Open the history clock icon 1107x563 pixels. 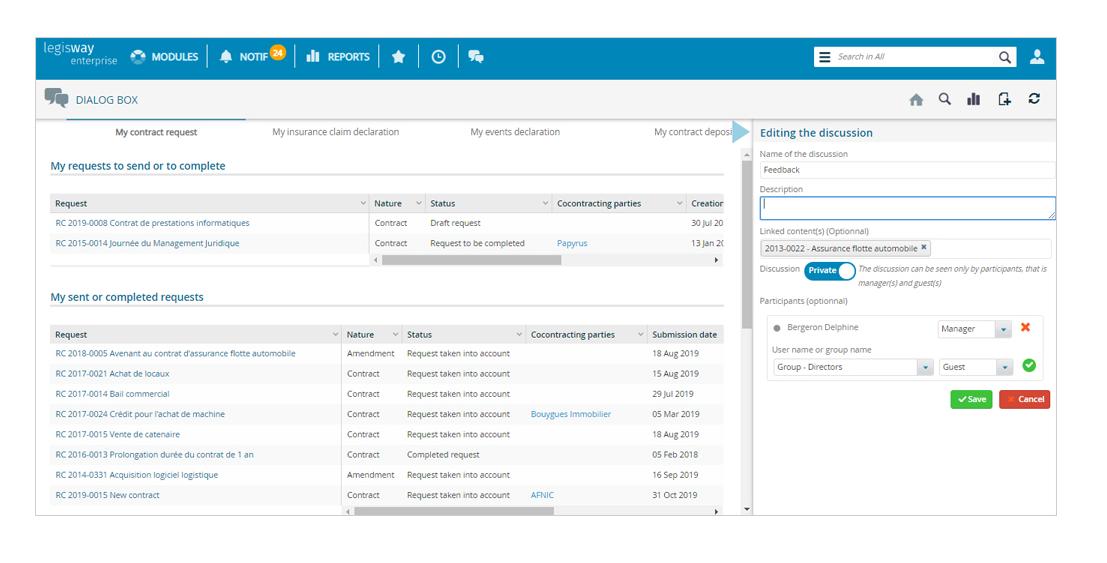438,57
